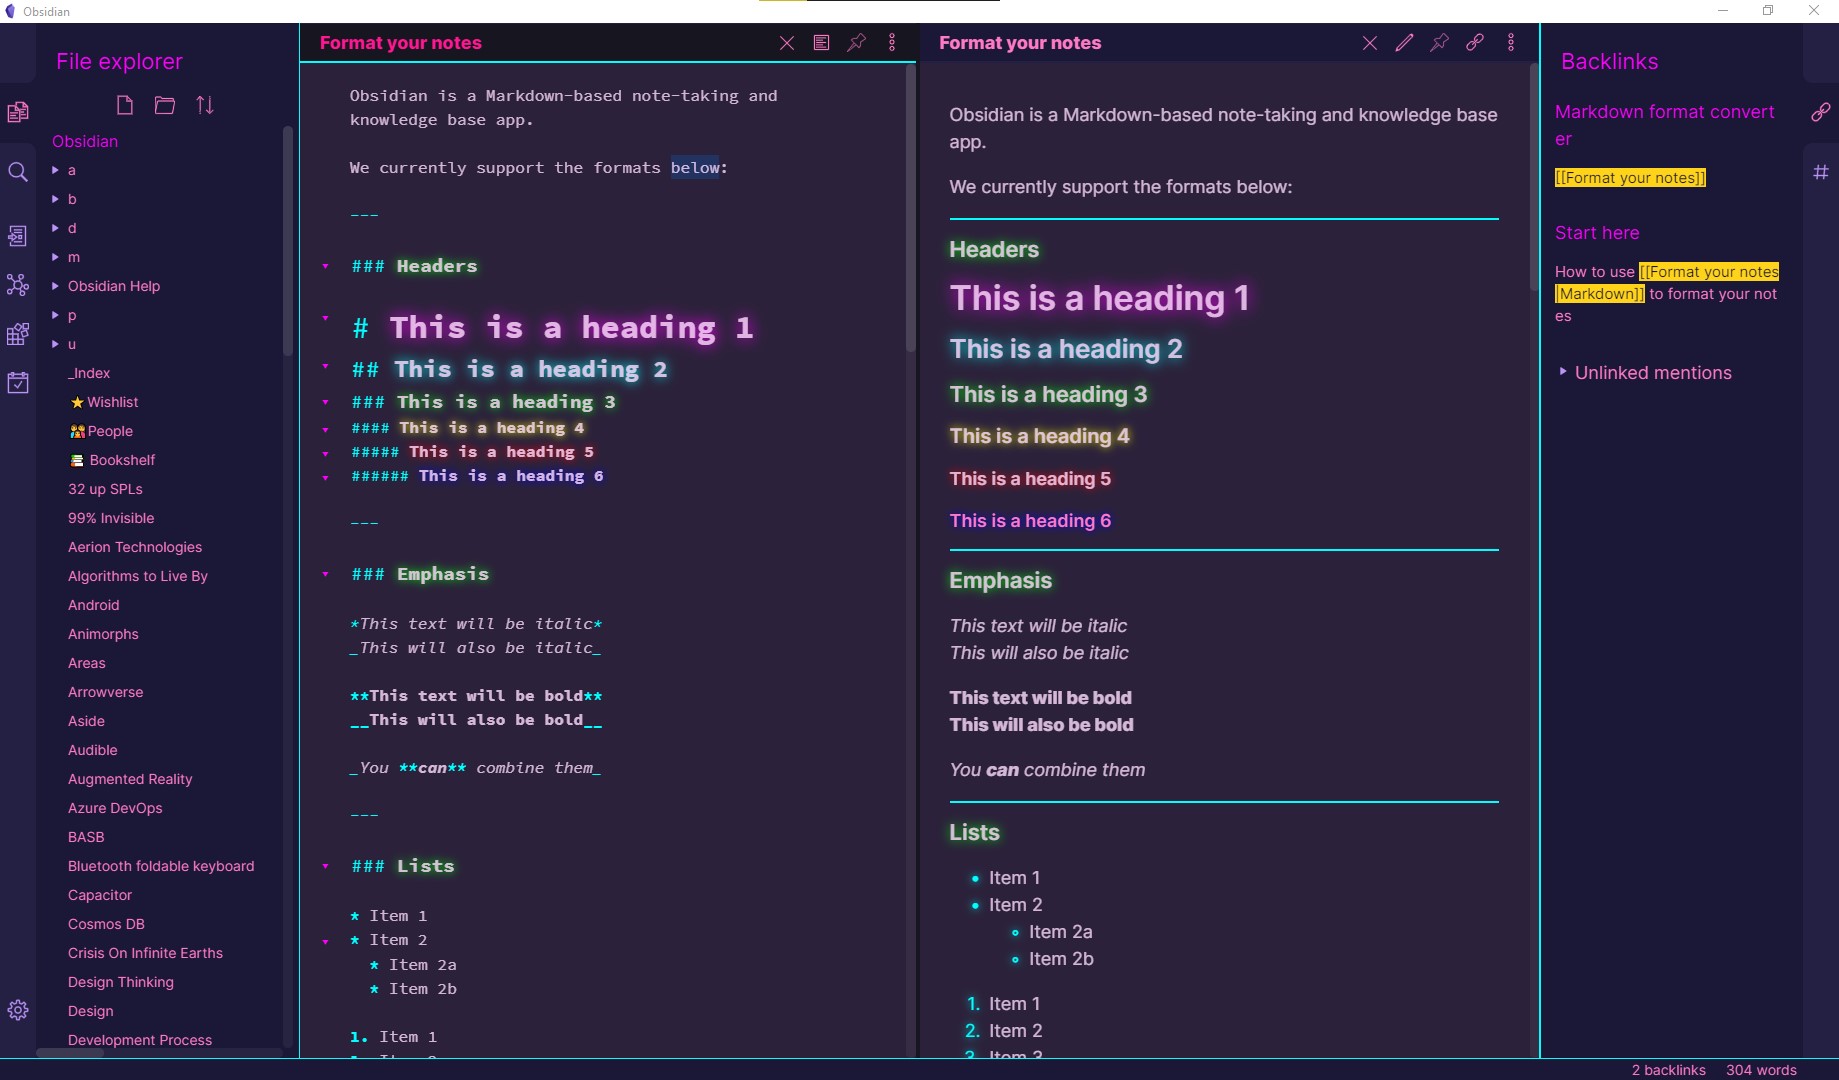The image size is (1839, 1080).
Task: Pin the right preview pane
Action: 1439,43
